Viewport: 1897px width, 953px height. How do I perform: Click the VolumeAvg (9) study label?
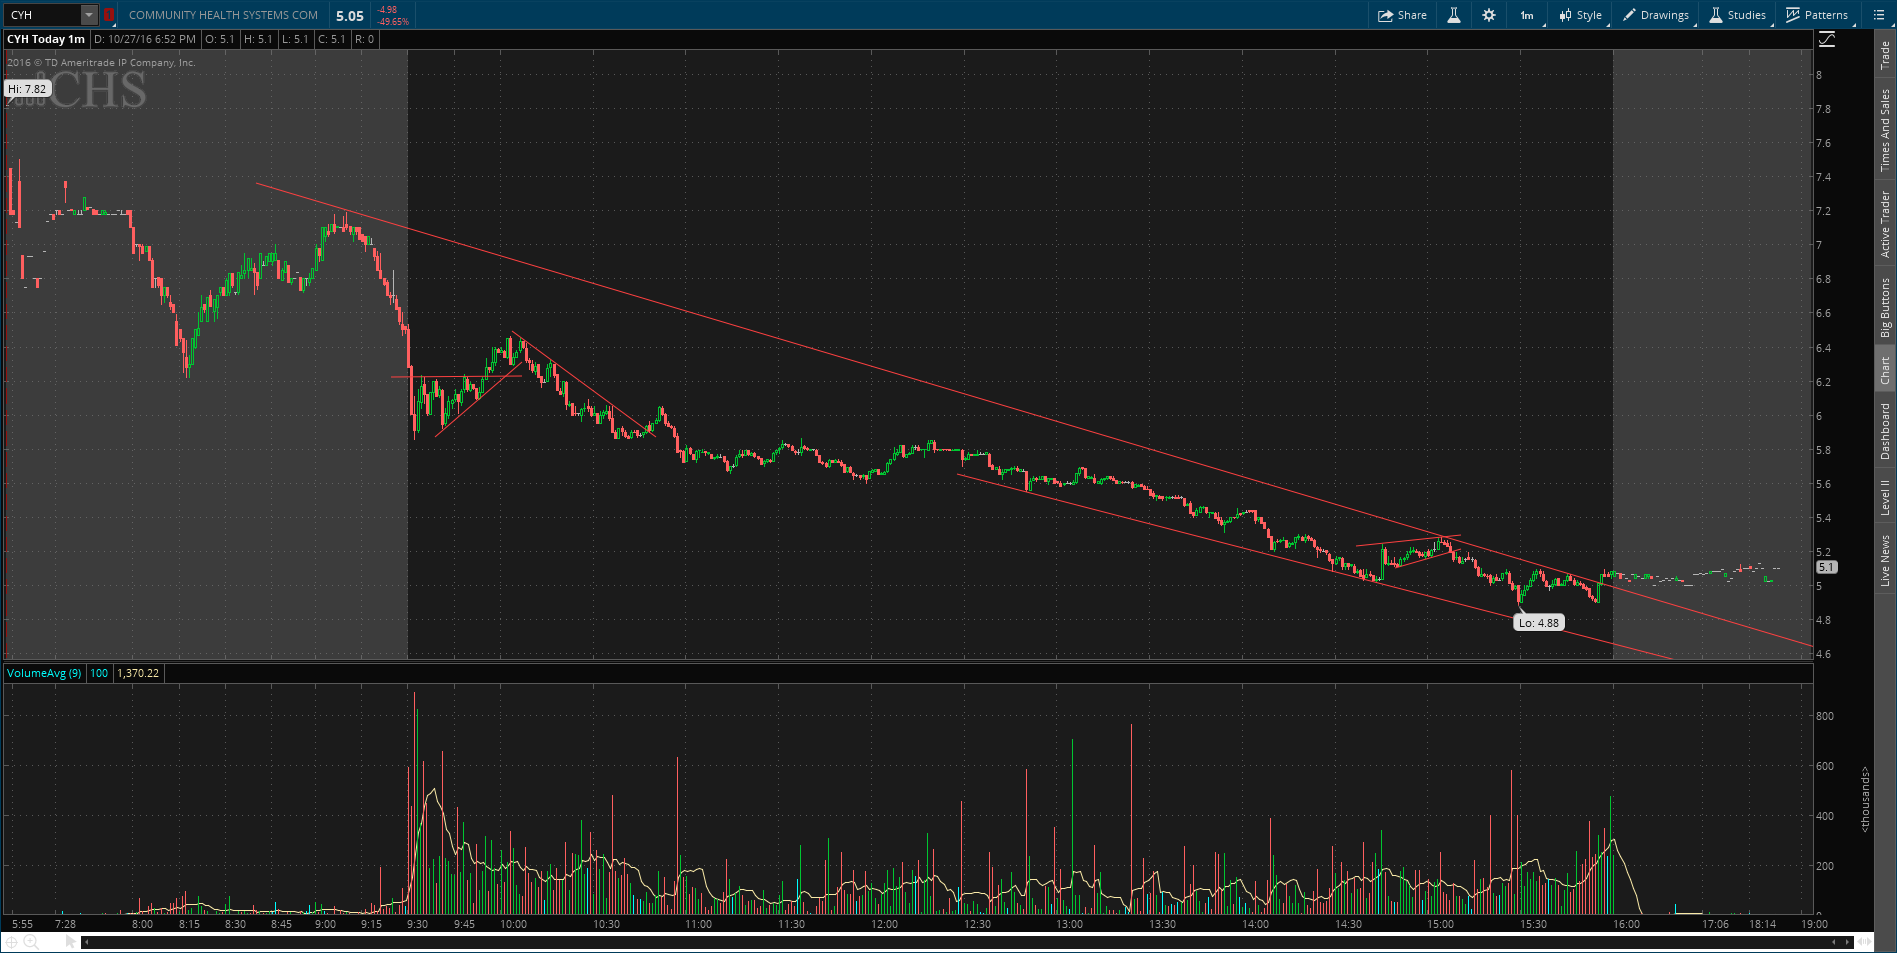point(44,673)
